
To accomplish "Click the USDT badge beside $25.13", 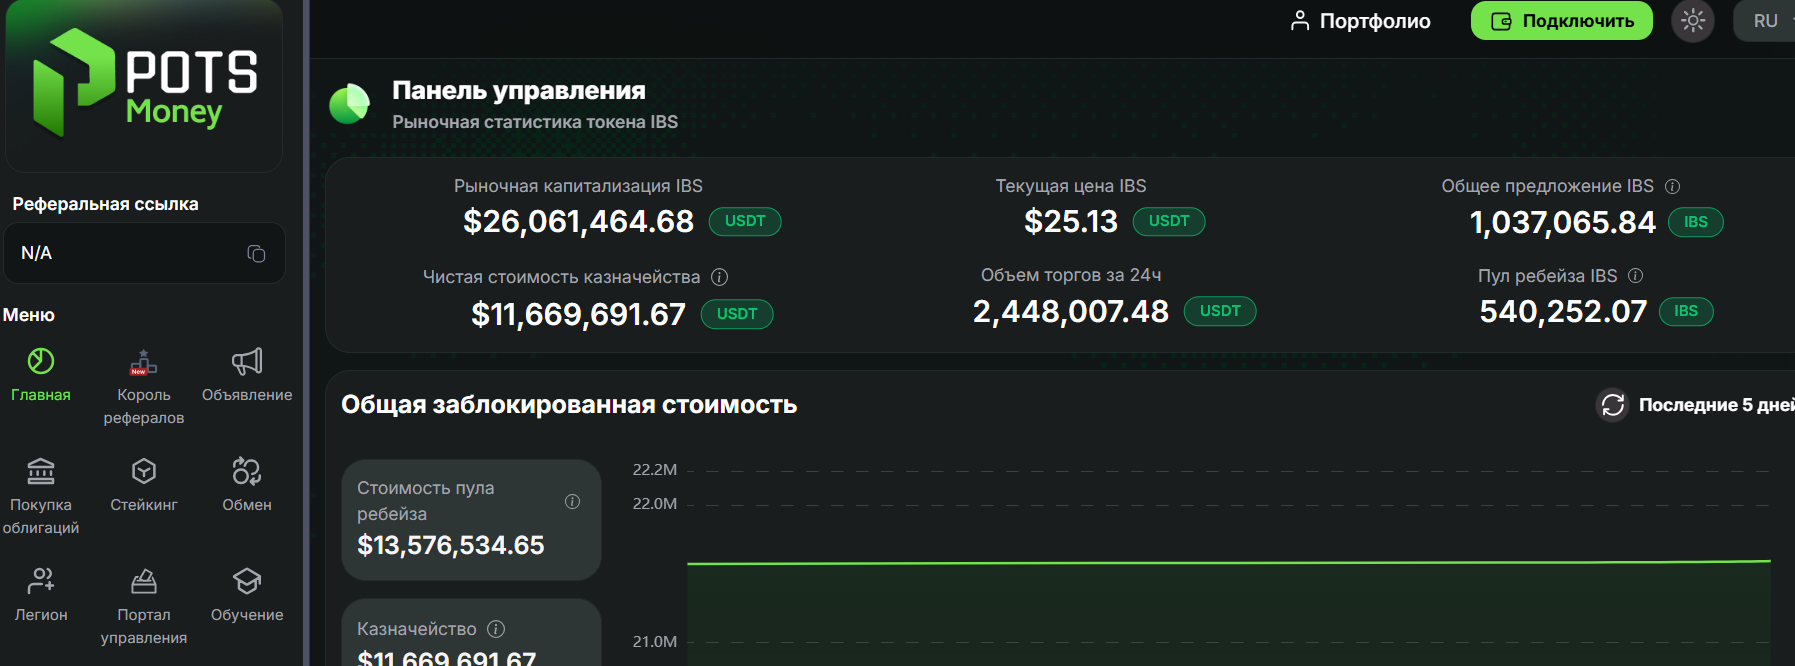I will (x=1169, y=221).
